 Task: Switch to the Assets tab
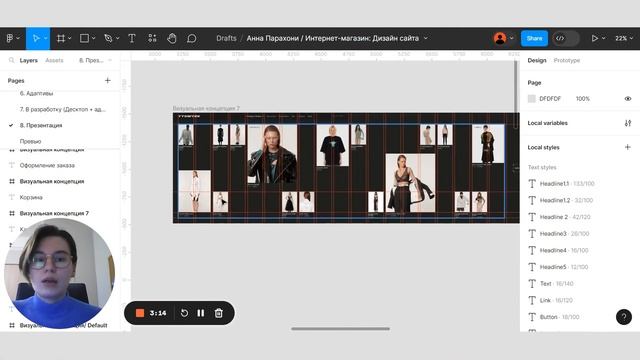pyautogui.click(x=54, y=60)
